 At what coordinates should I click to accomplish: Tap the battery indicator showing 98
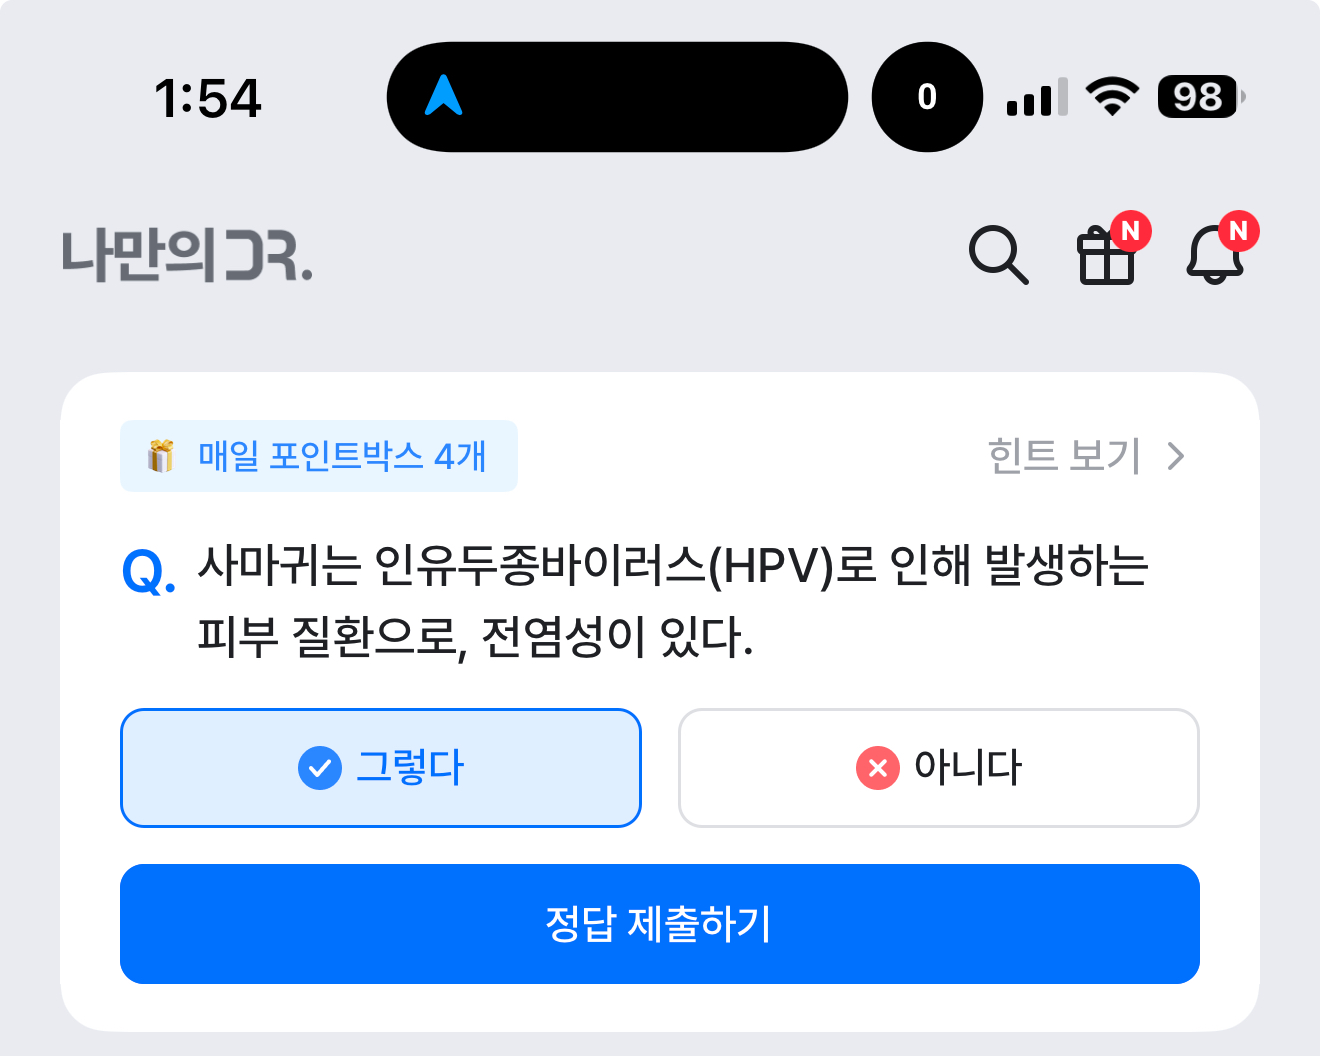[1201, 97]
